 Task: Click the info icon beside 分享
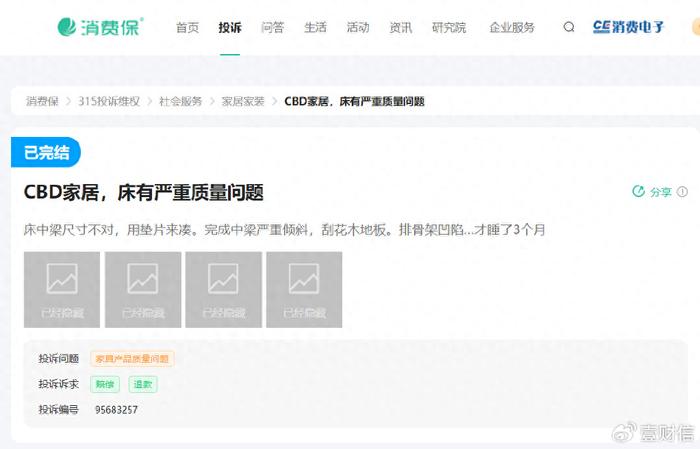click(x=682, y=191)
